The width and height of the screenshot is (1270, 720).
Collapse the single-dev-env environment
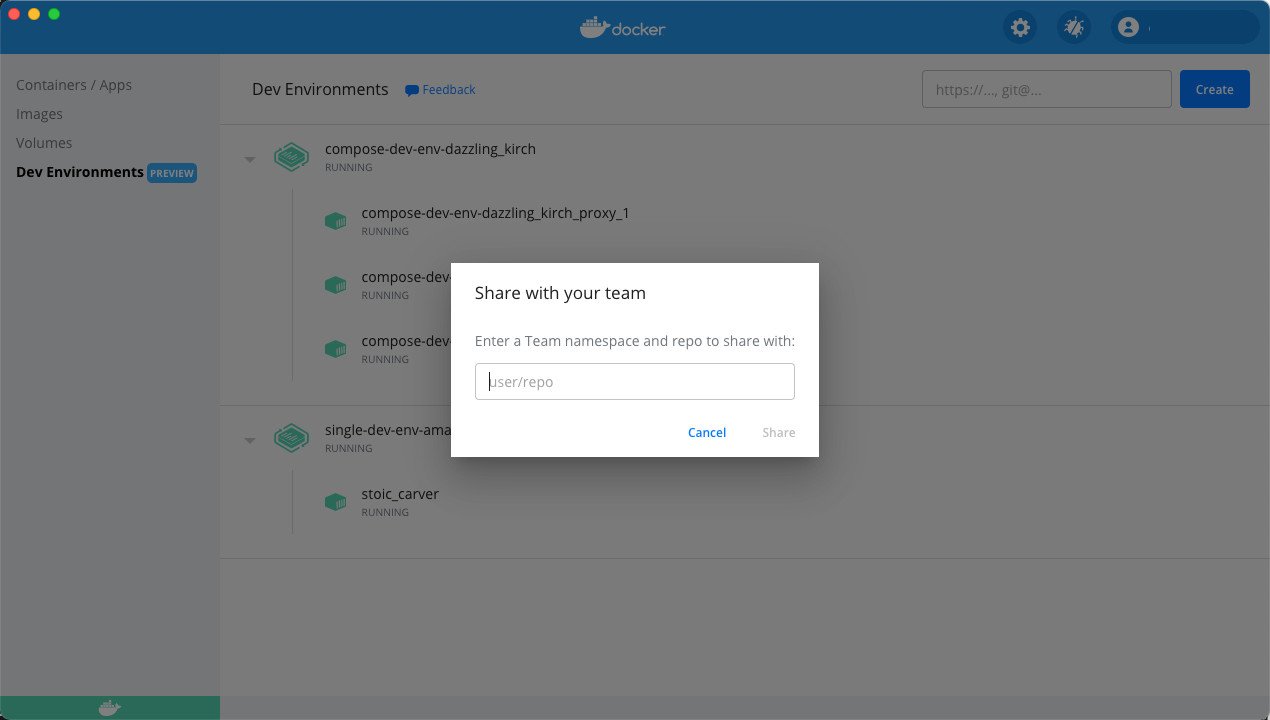pyautogui.click(x=250, y=440)
